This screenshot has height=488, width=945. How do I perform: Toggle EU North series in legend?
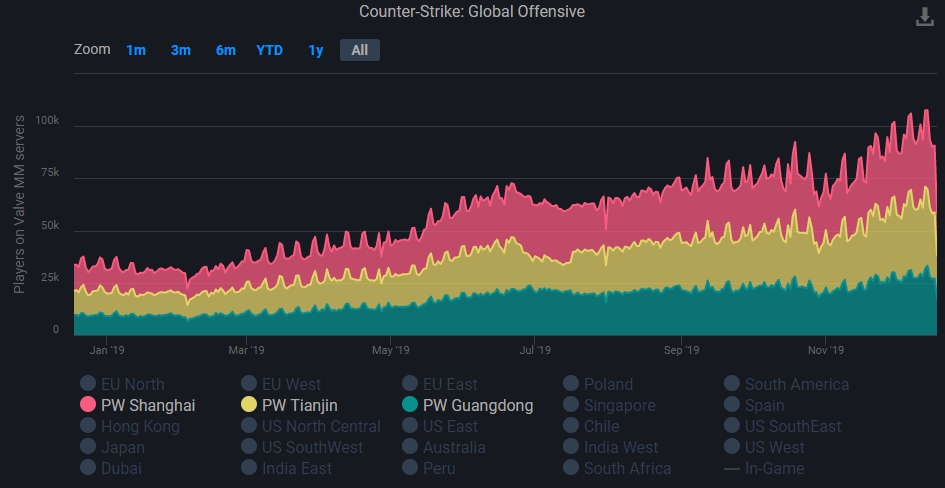pyautogui.click(x=122, y=384)
